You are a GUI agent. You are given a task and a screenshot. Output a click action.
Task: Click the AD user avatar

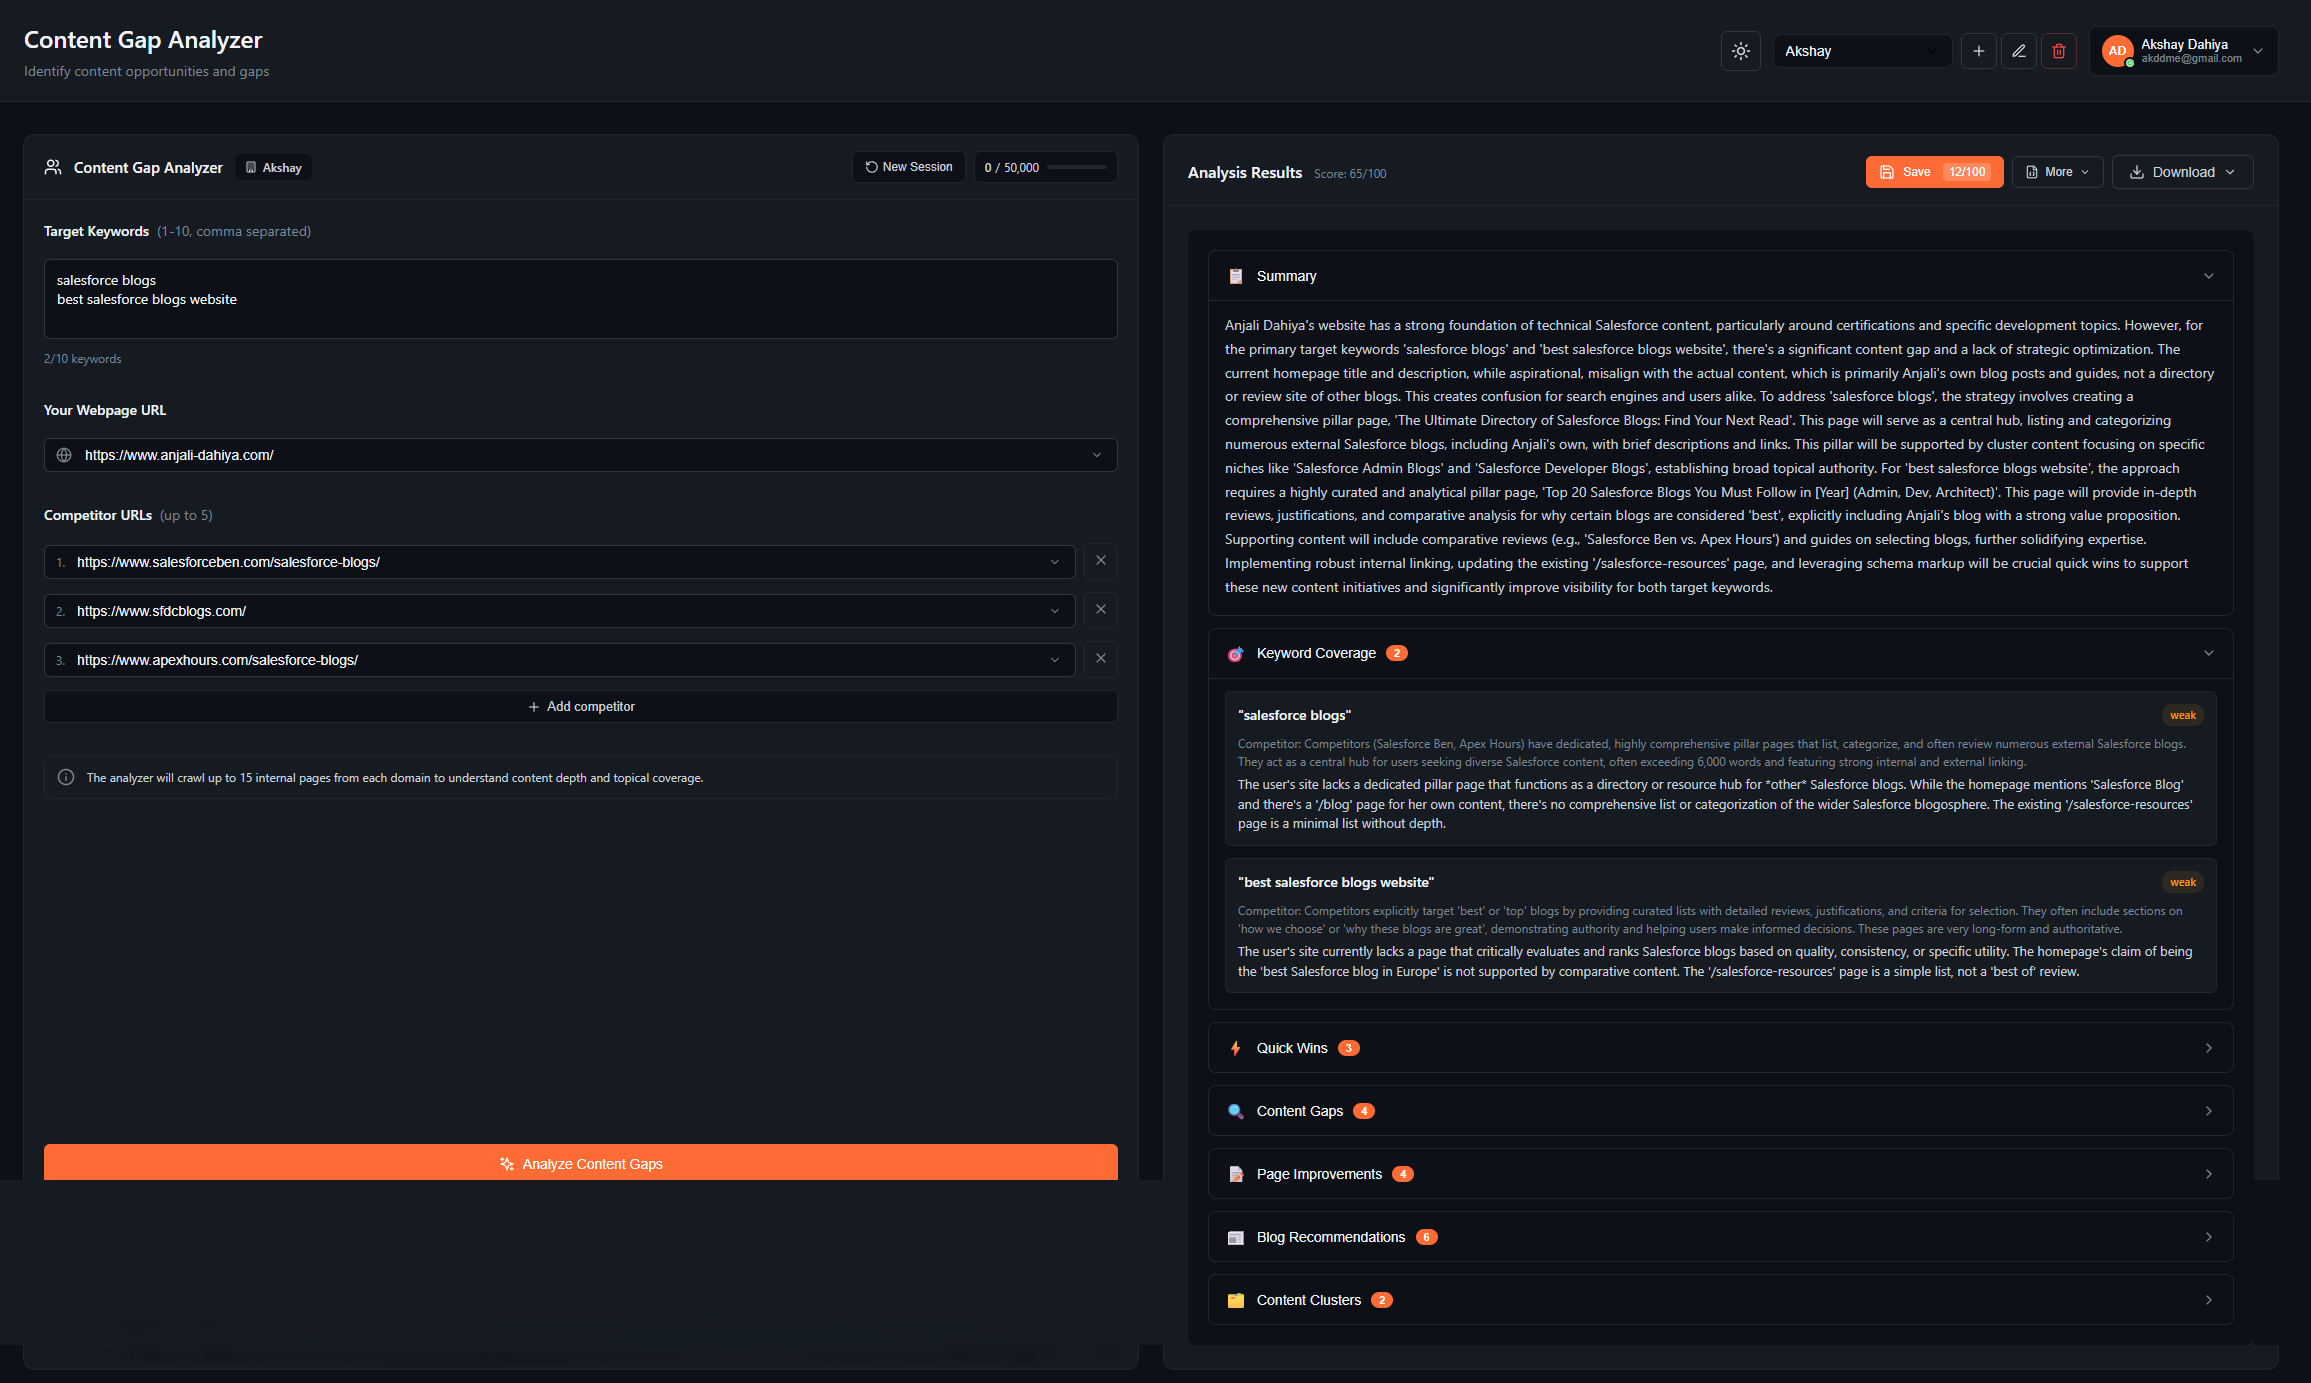[x=2116, y=51]
